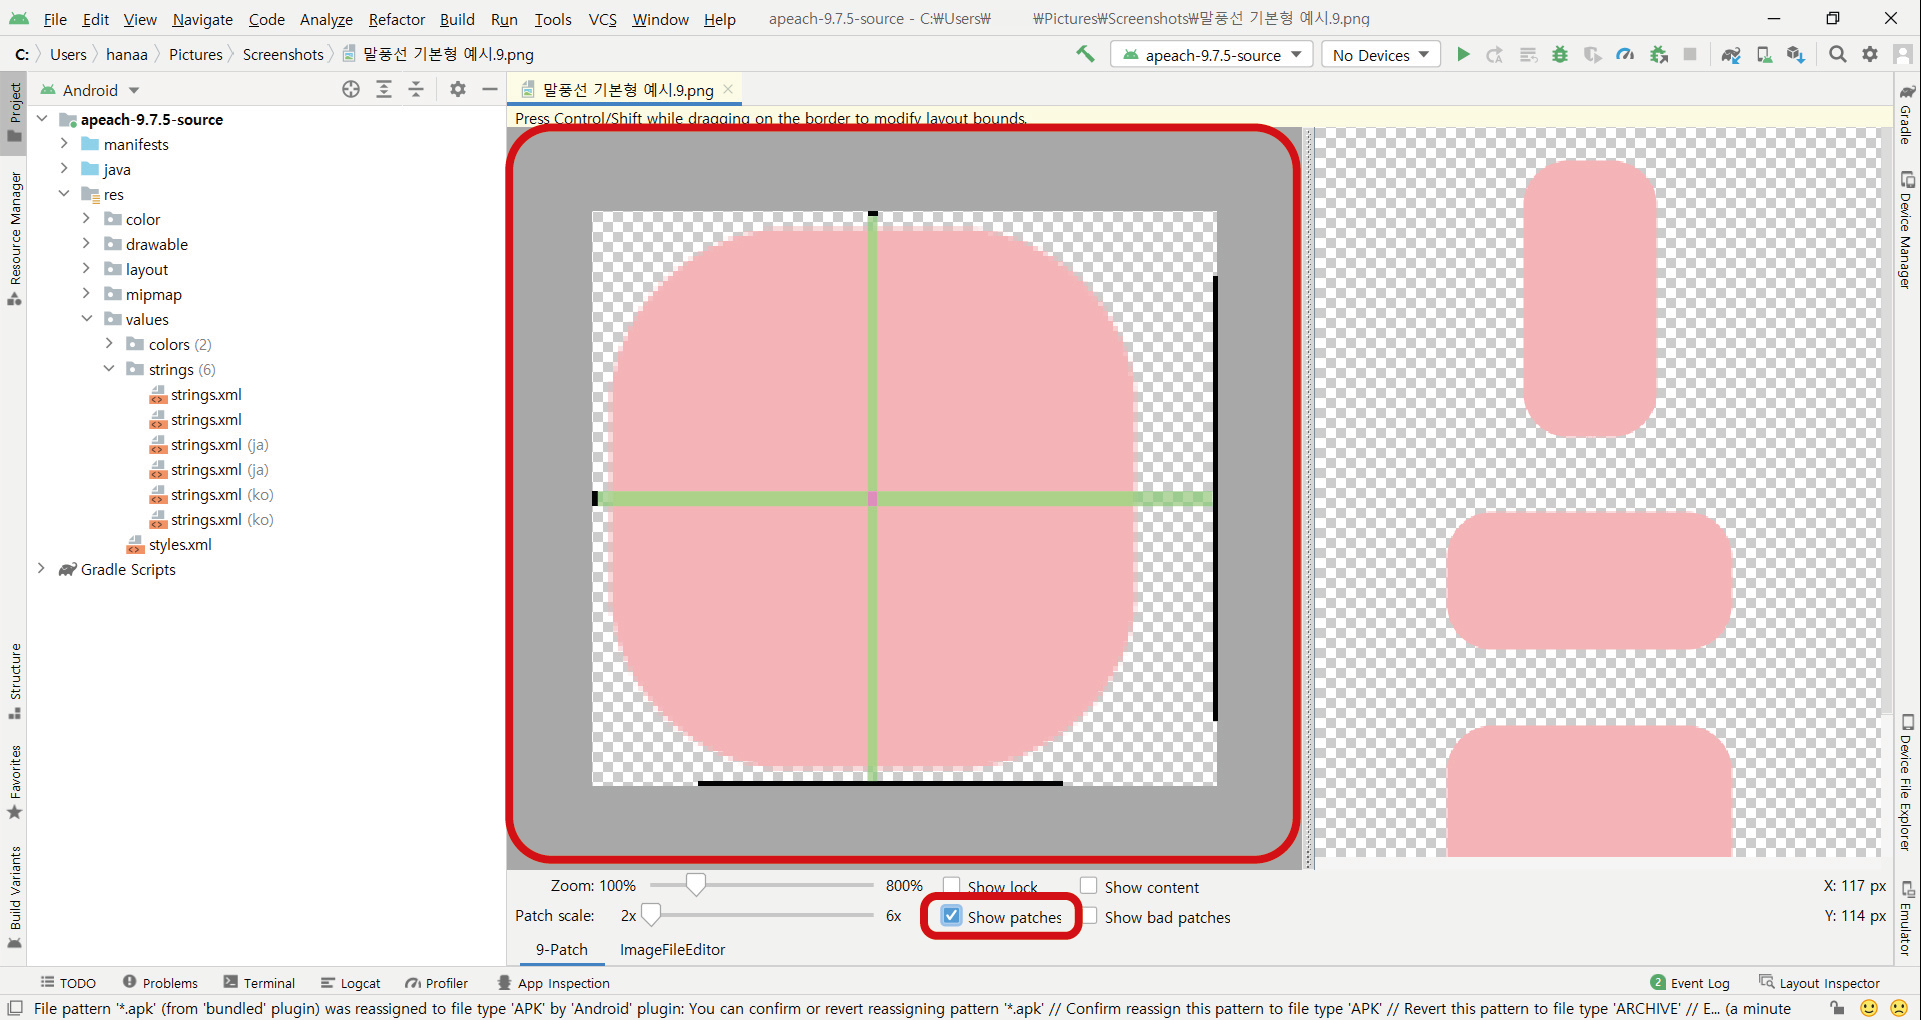This screenshot has width=1921, height=1020.
Task: Open the Analyze menu
Action: click(326, 19)
